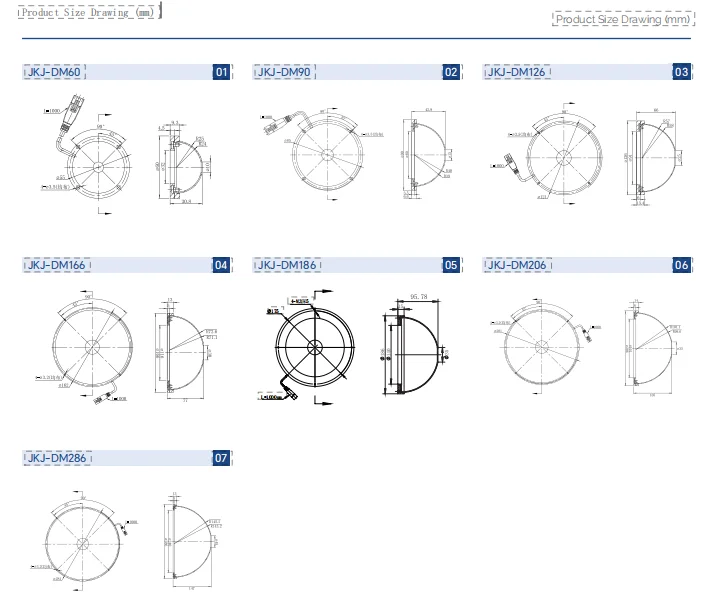This screenshot has width=728, height=605.
Task: Click the number badge 04
Action: point(221,265)
